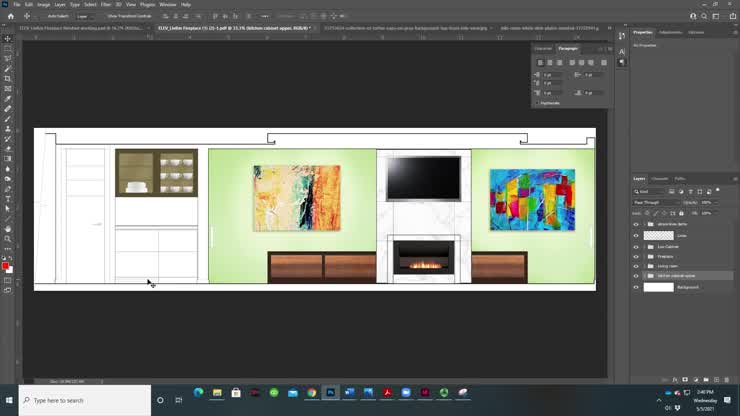Viewport: 740px width, 416px height.
Task: Toggle the Auto-Select checkbox
Action: coord(45,16)
